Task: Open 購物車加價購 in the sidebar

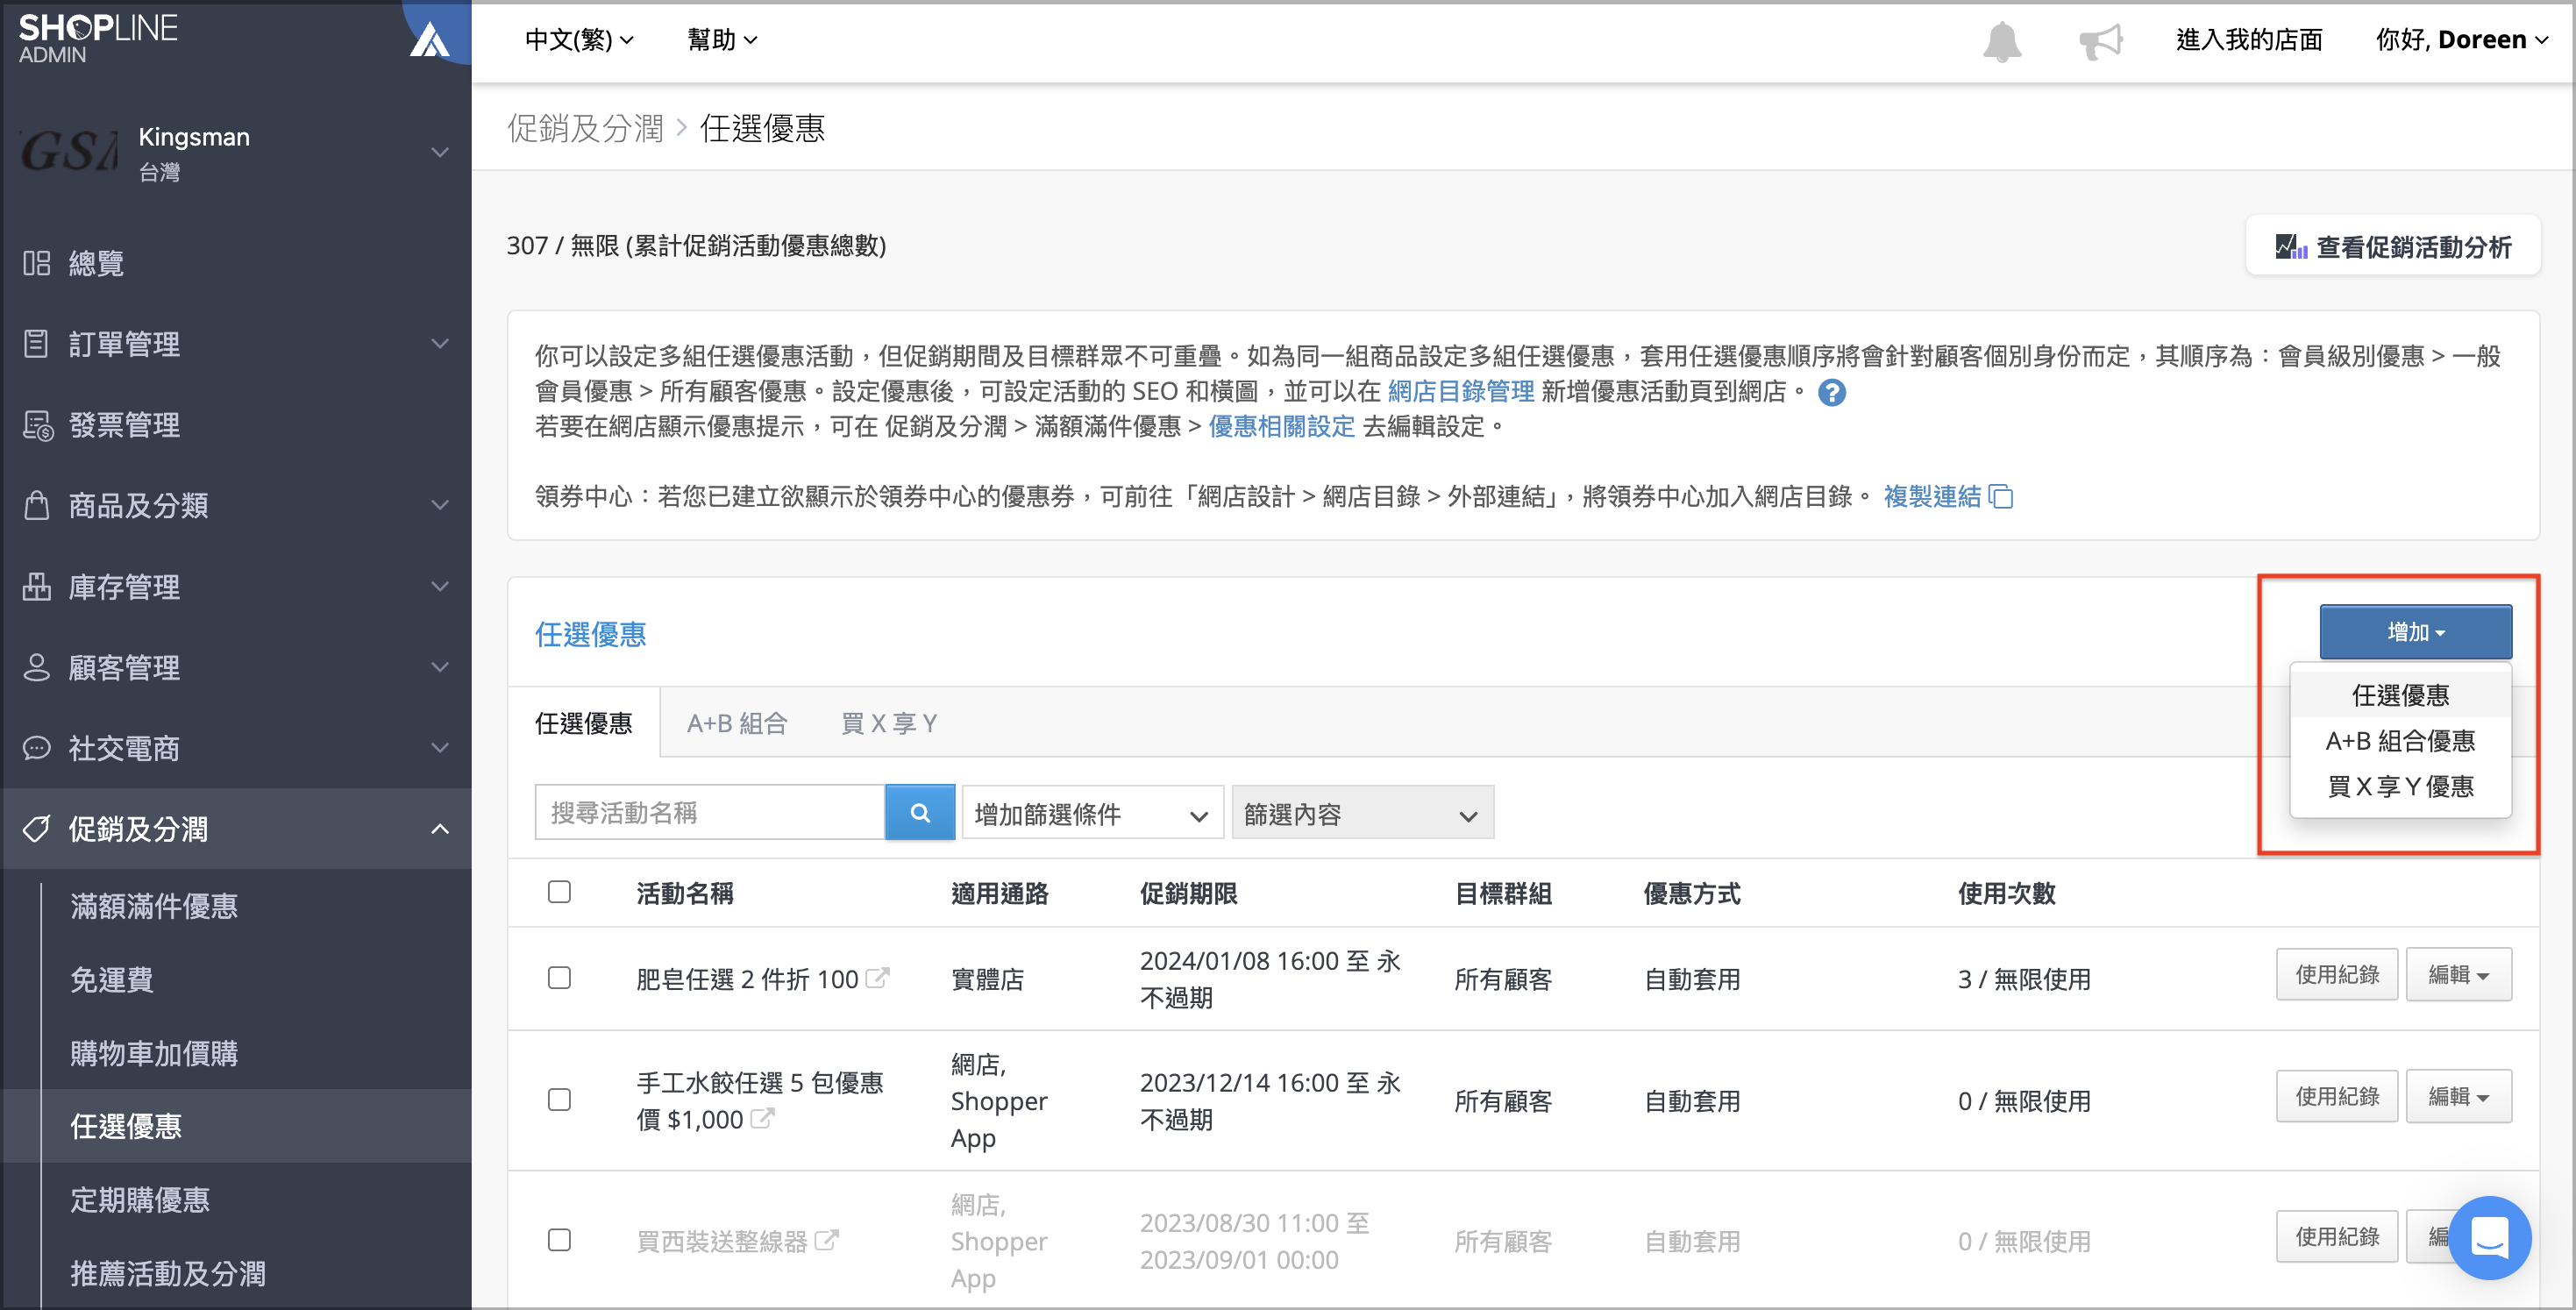Action: click(x=154, y=1053)
